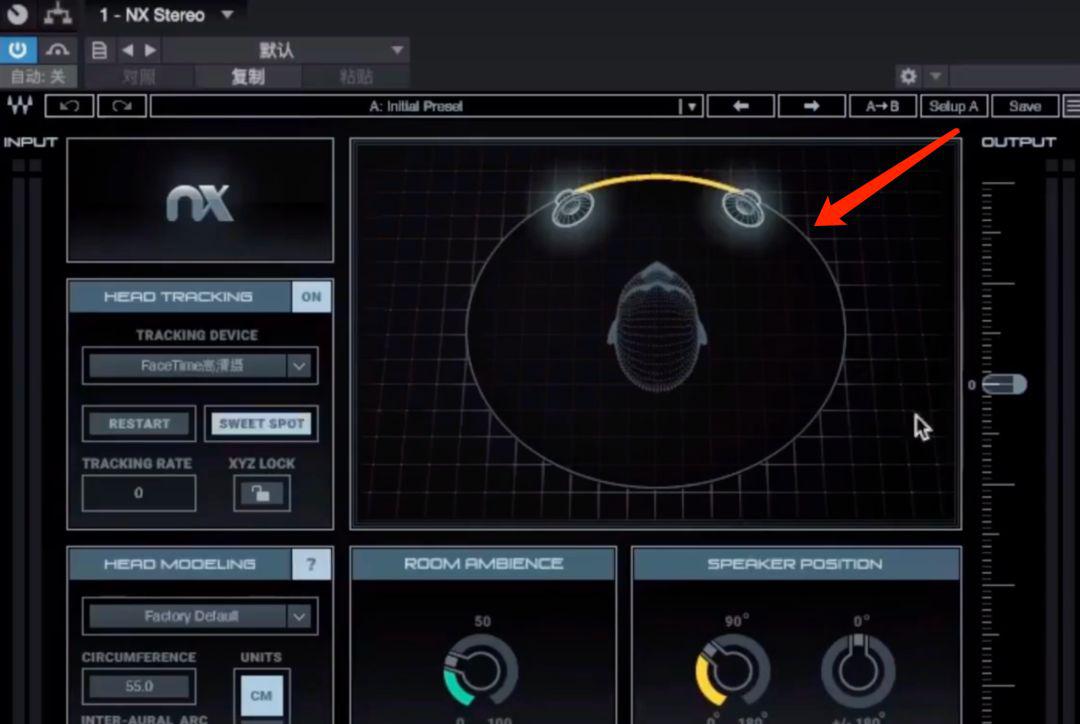Toggle the XYZ Lock padlock icon

pyautogui.click(x=261, y=493)
